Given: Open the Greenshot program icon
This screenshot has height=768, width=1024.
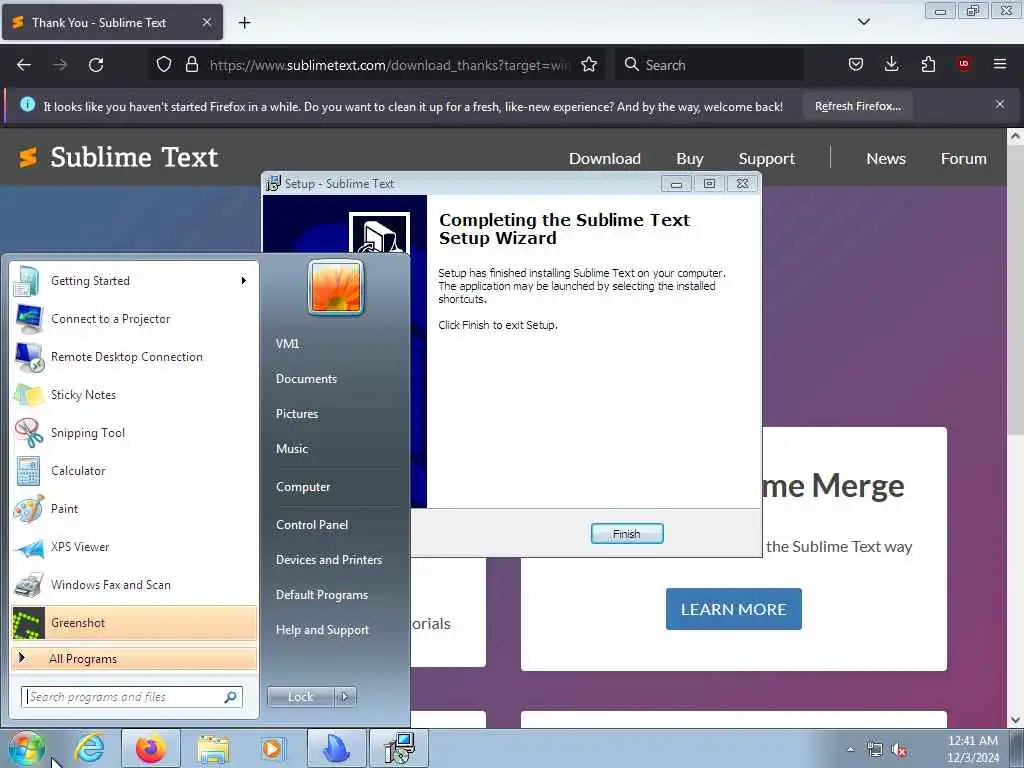Looking at the screenshot, I should pyautogui.click(x=29, y=623).
